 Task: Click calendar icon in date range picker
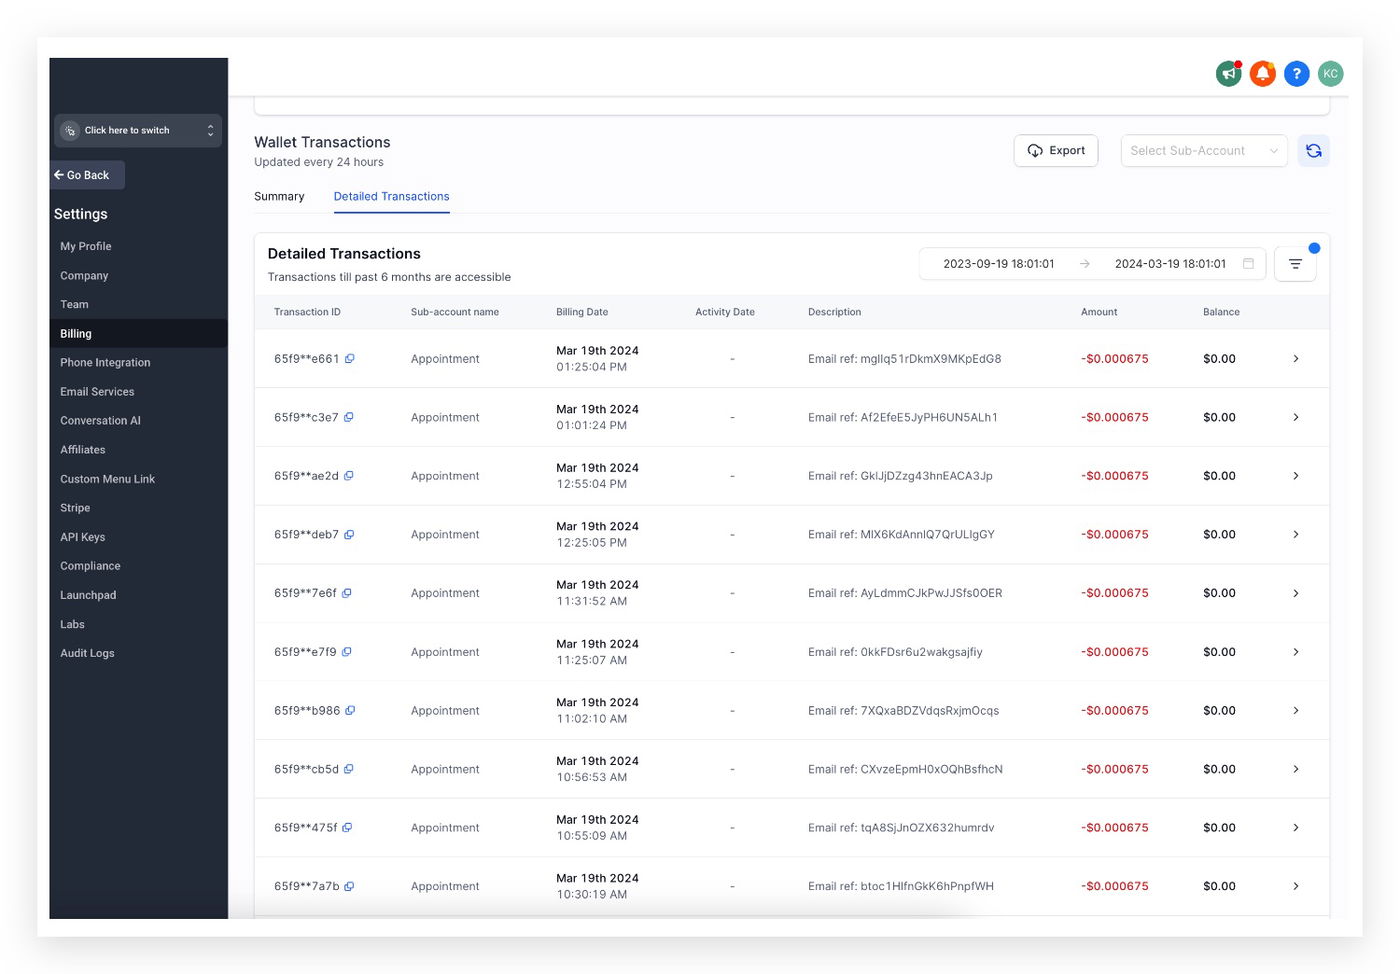coord(1248,264)
